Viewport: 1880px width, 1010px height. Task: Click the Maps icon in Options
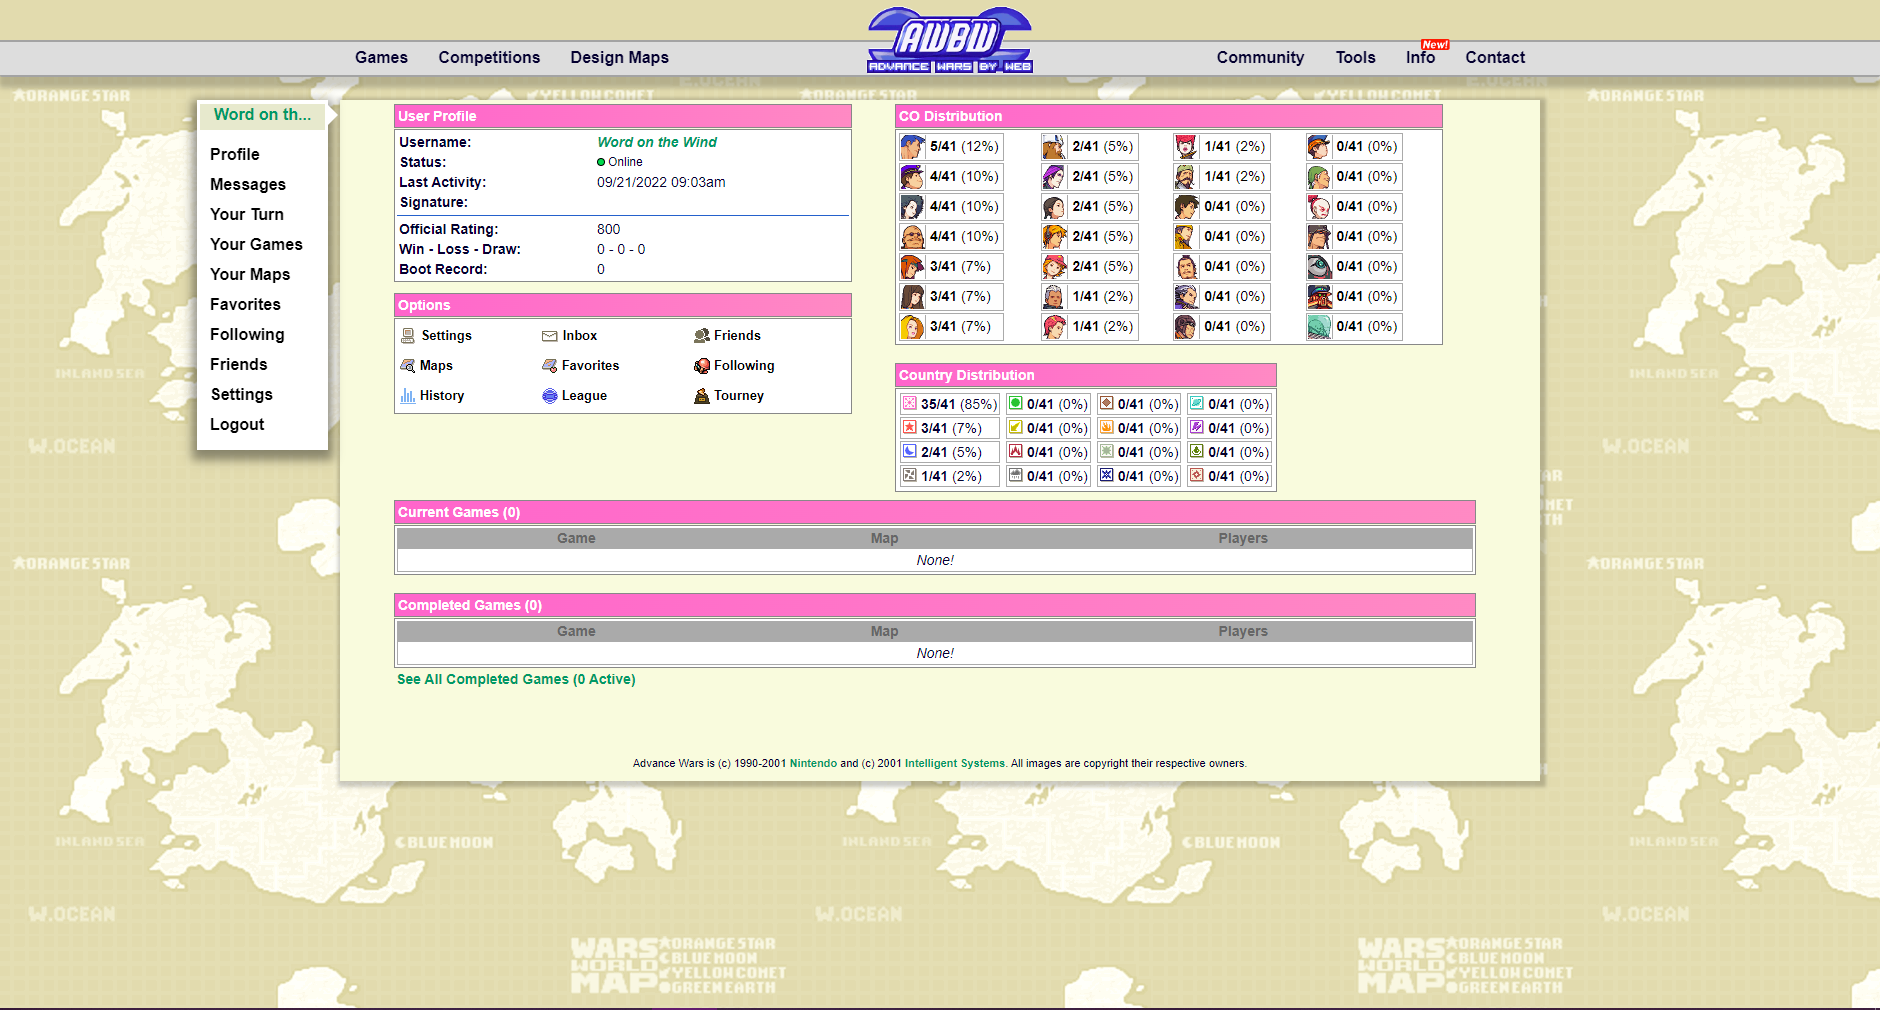point(408,366)
